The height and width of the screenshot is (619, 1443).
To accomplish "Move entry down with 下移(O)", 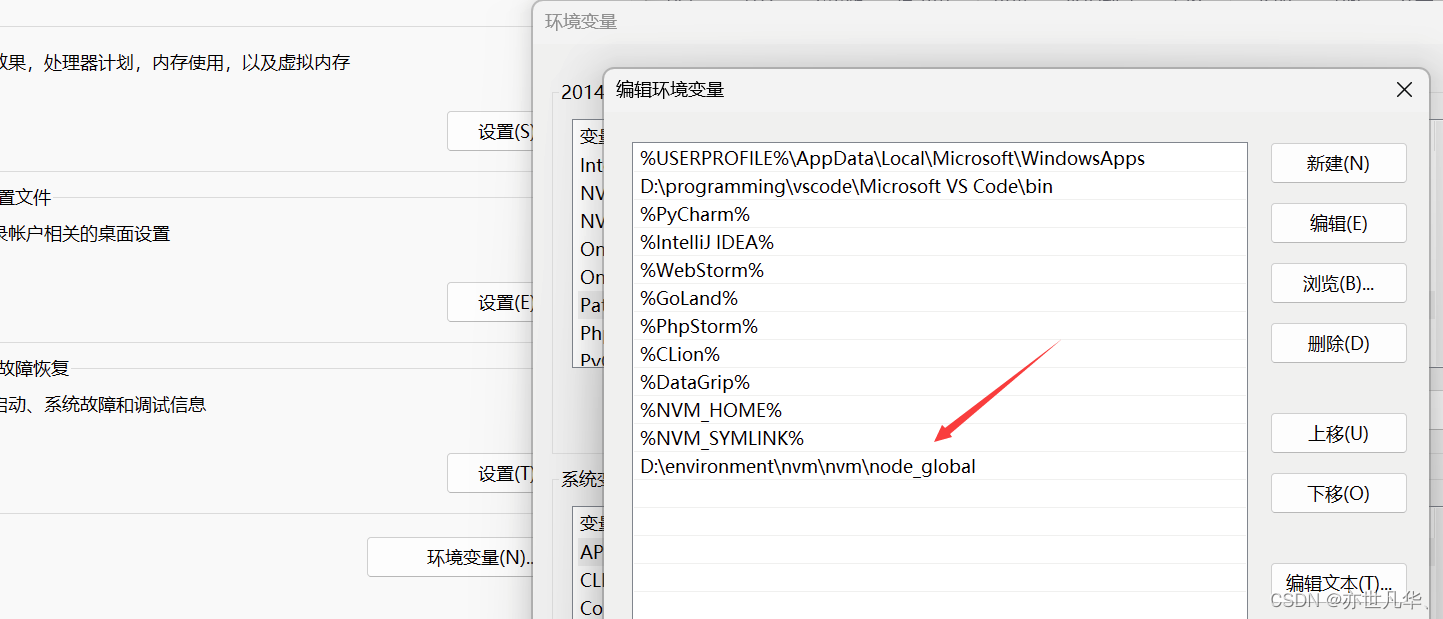I will pos(1338,494).
